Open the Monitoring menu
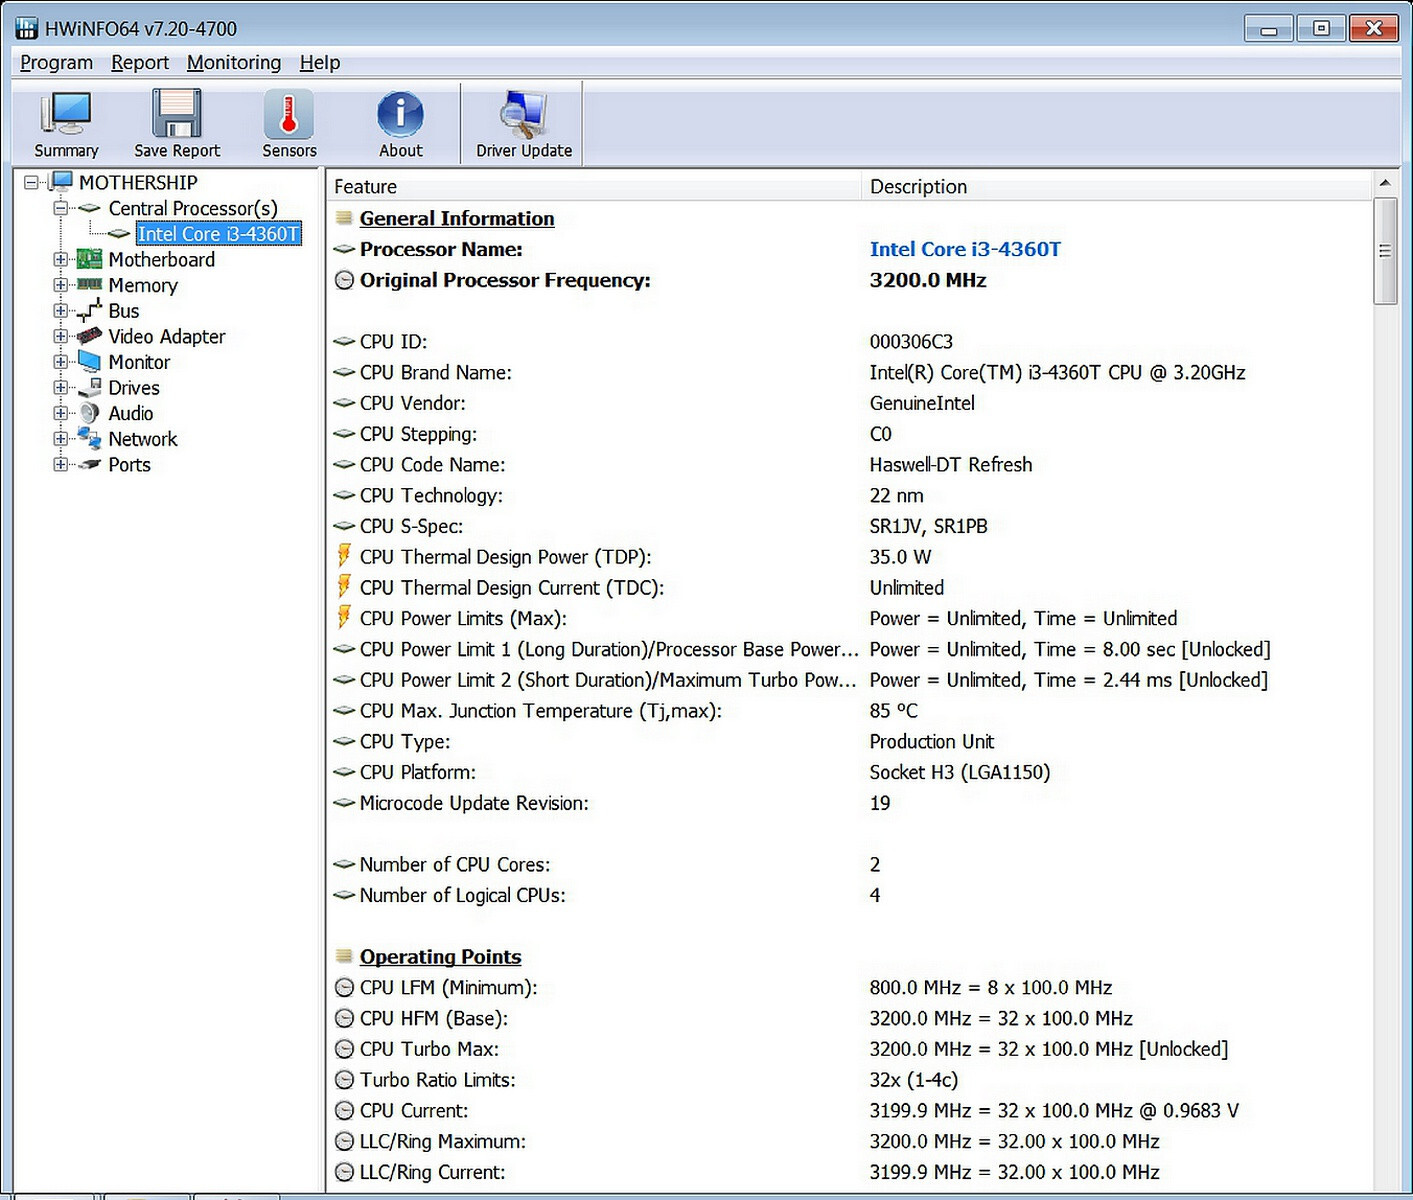The image size is (1413, 1200). point(234,62)
